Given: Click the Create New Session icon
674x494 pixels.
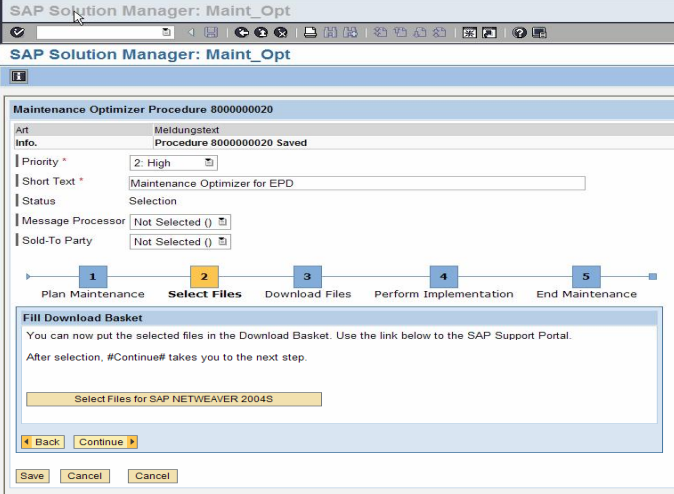Looking at the screenshot, I should 469,32.
